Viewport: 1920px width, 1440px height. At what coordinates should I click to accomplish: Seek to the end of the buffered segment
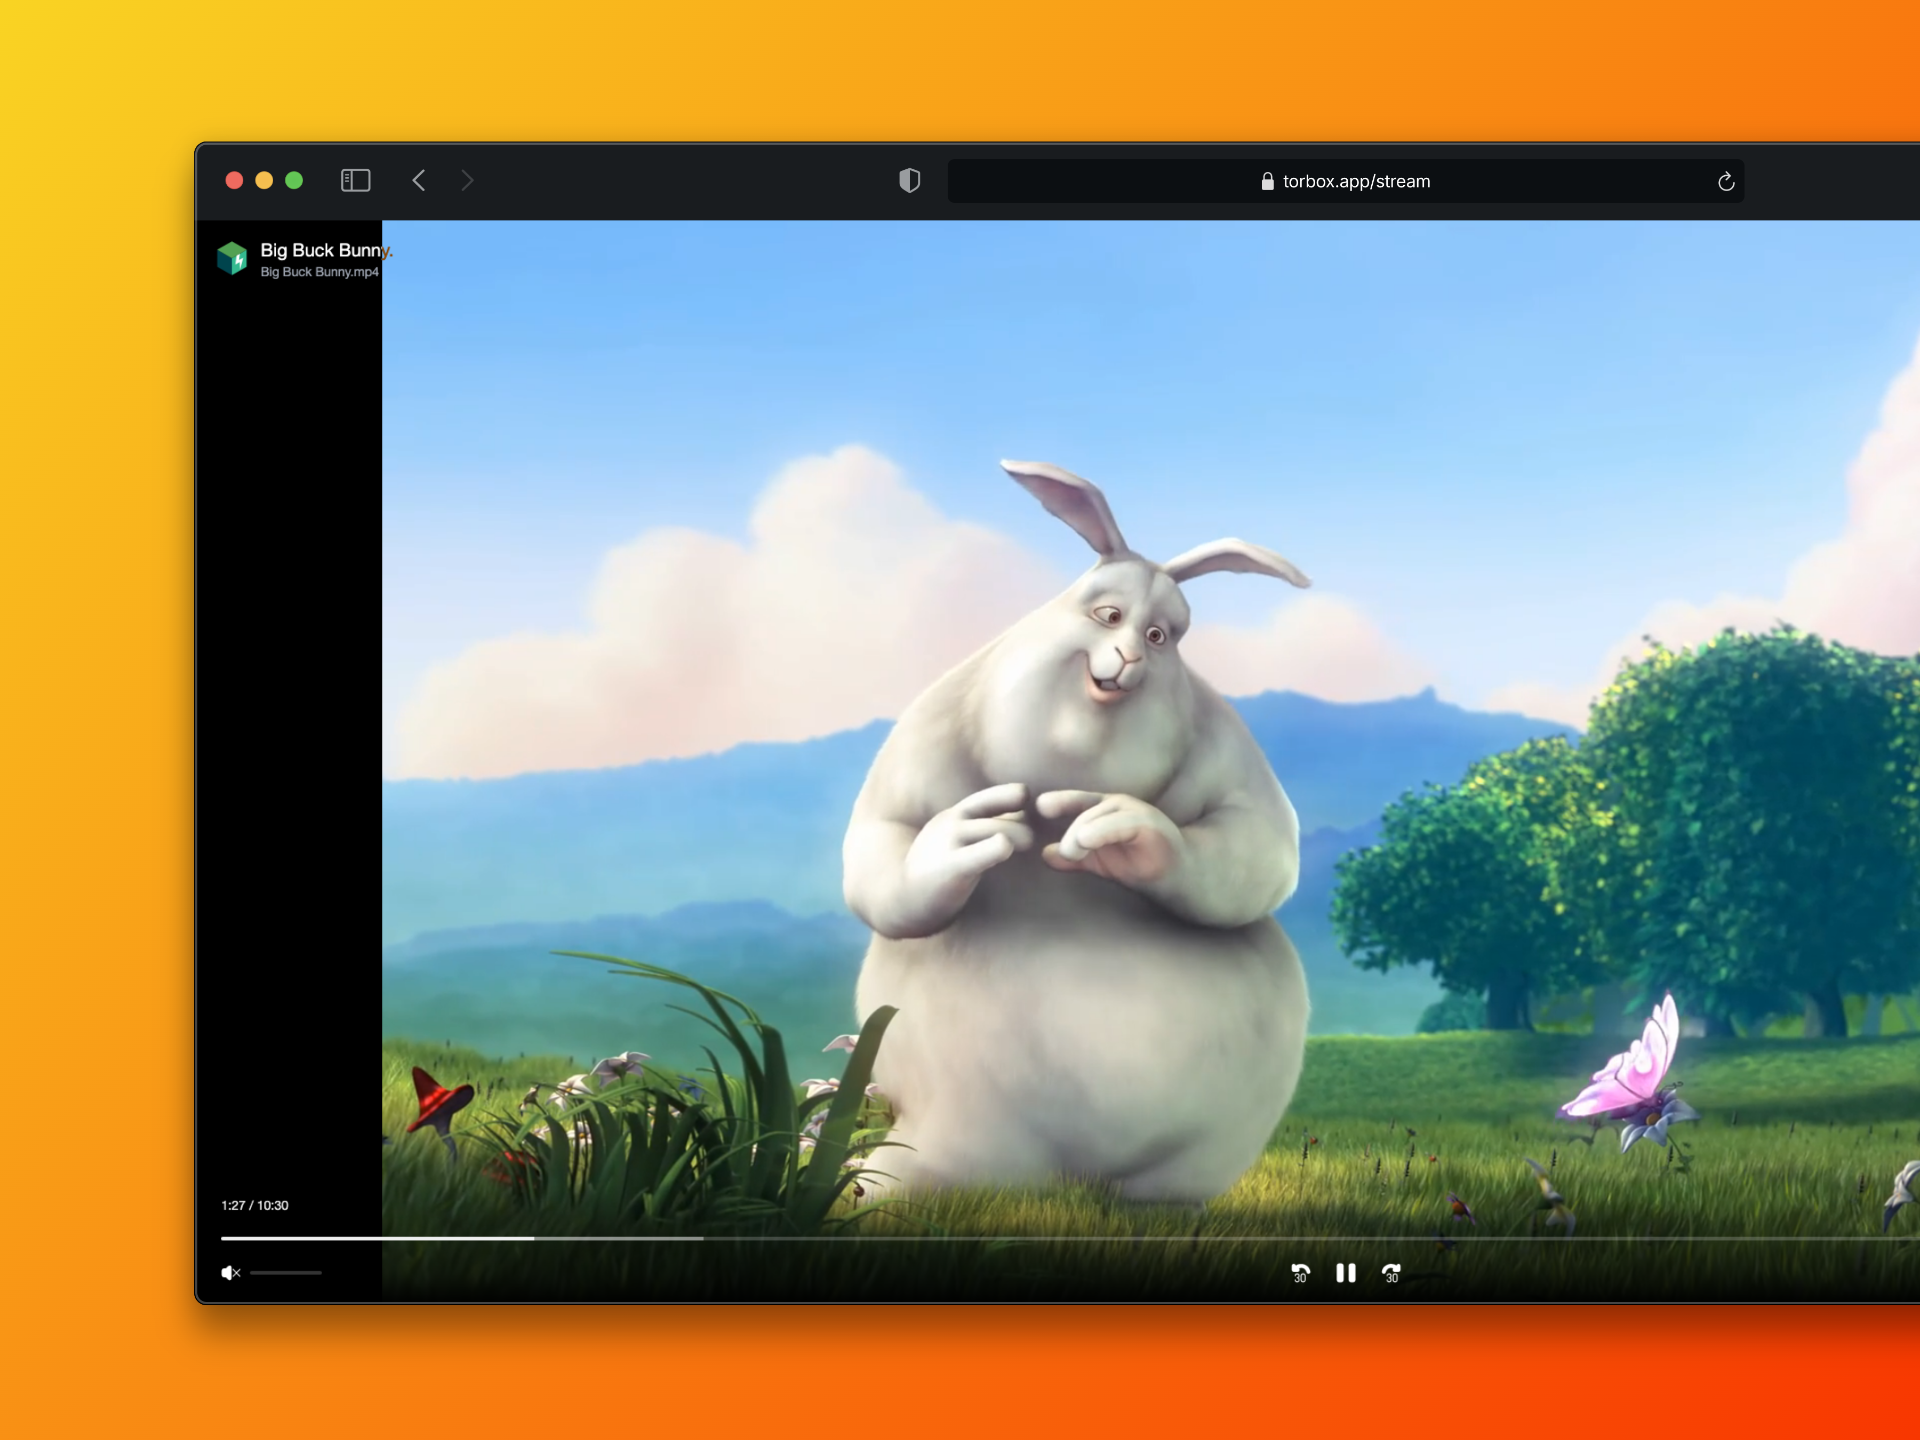click(701, 1238)
